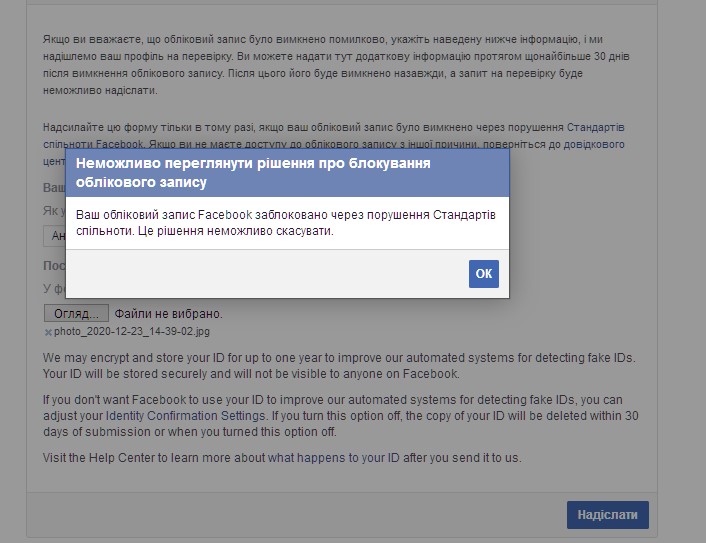Click the partially hidden bold "Ваш" label
The height and width of the screenshot is (543, 706).
tap(53, 188)
